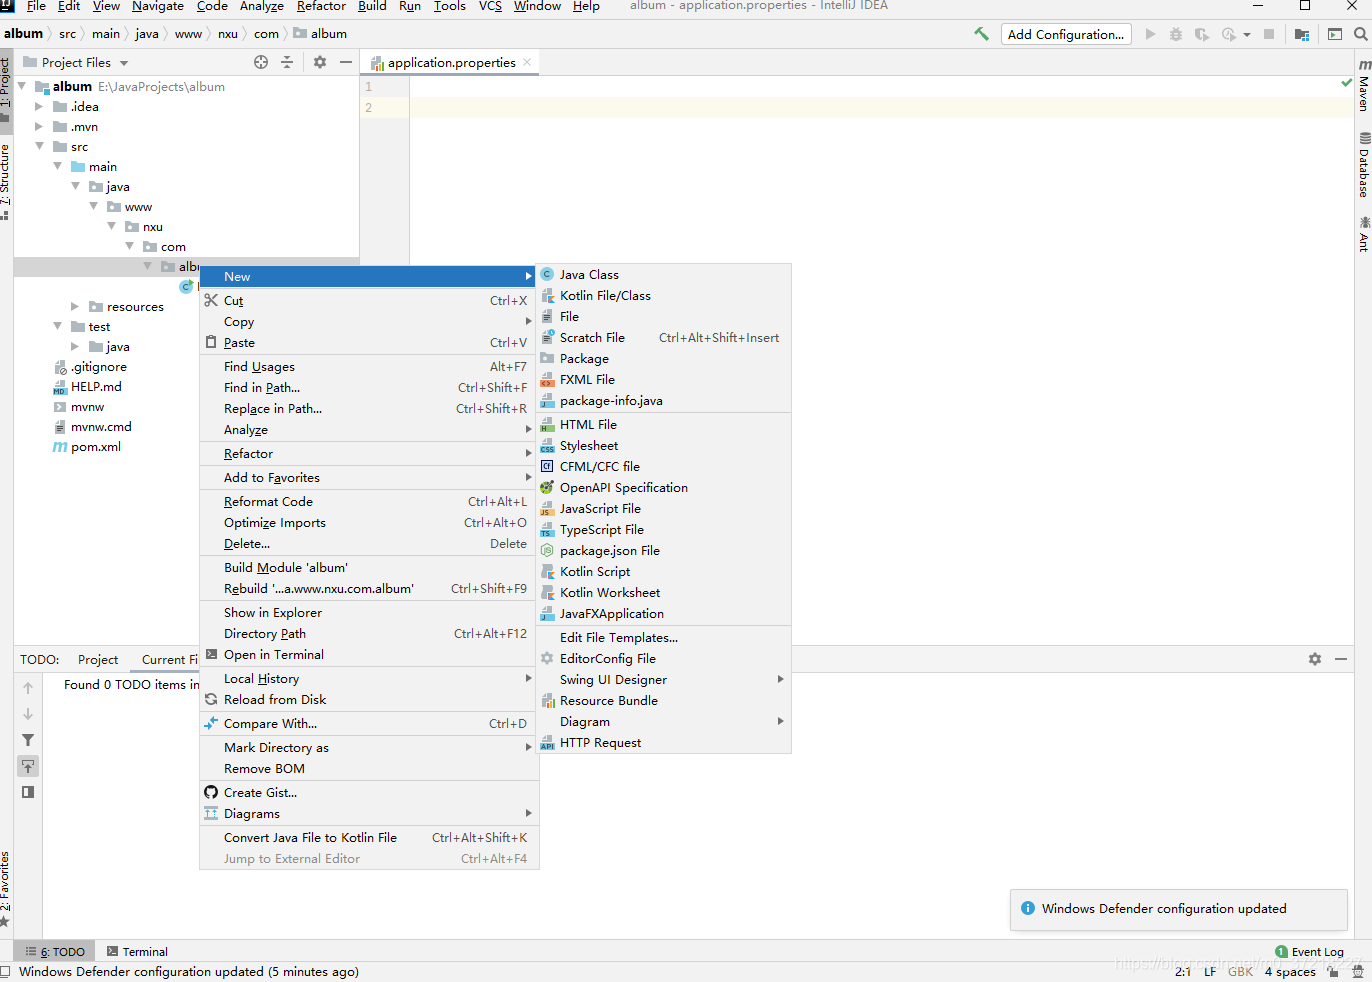
Task: Click the Add Configuration... button
Action: [1066, 34]
